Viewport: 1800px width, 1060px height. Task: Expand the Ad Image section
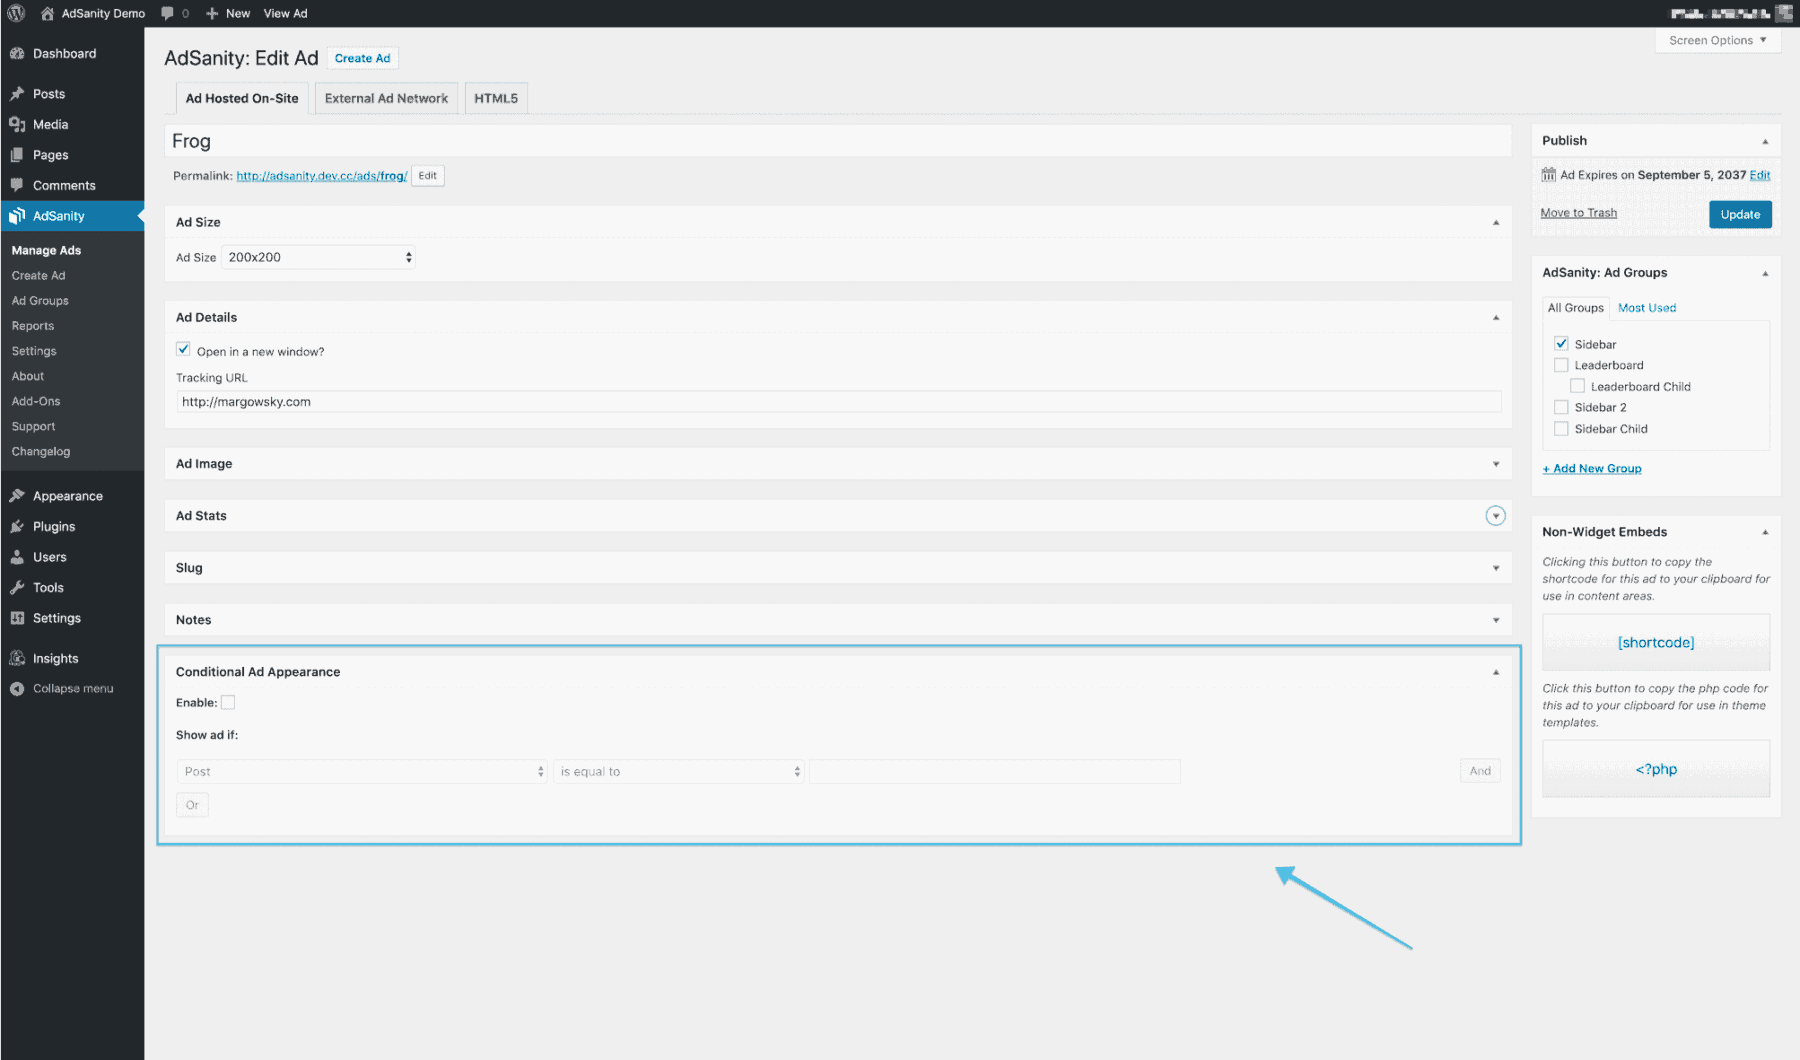coord(1494,463)
